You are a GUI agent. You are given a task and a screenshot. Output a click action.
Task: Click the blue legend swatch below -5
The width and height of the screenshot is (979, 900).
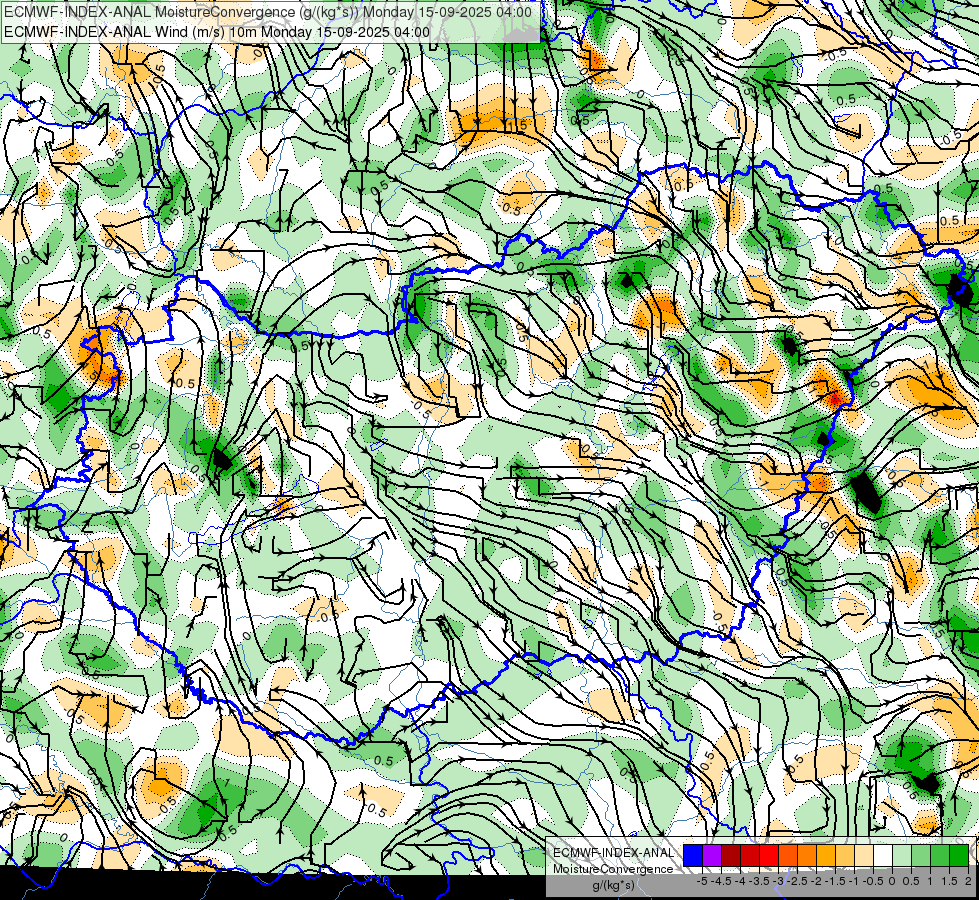click(x=693, y=855)
